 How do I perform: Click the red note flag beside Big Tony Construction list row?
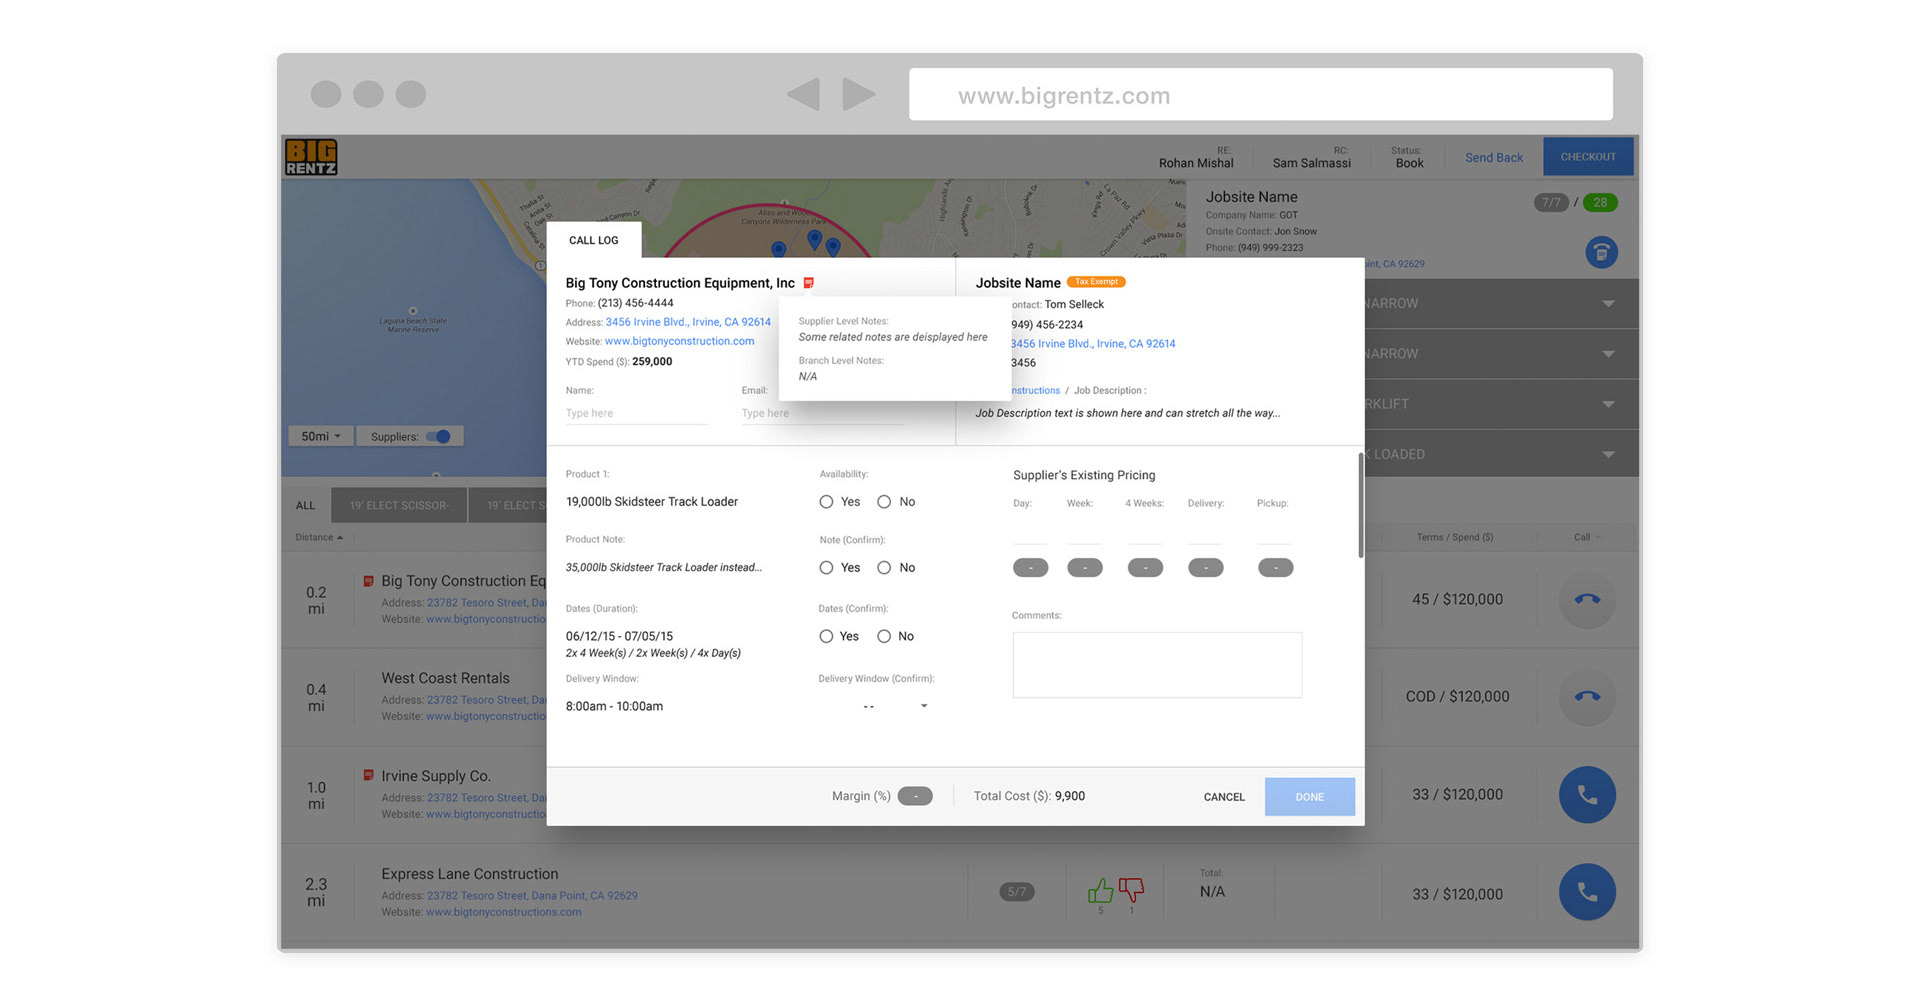[x=368, y=580]
